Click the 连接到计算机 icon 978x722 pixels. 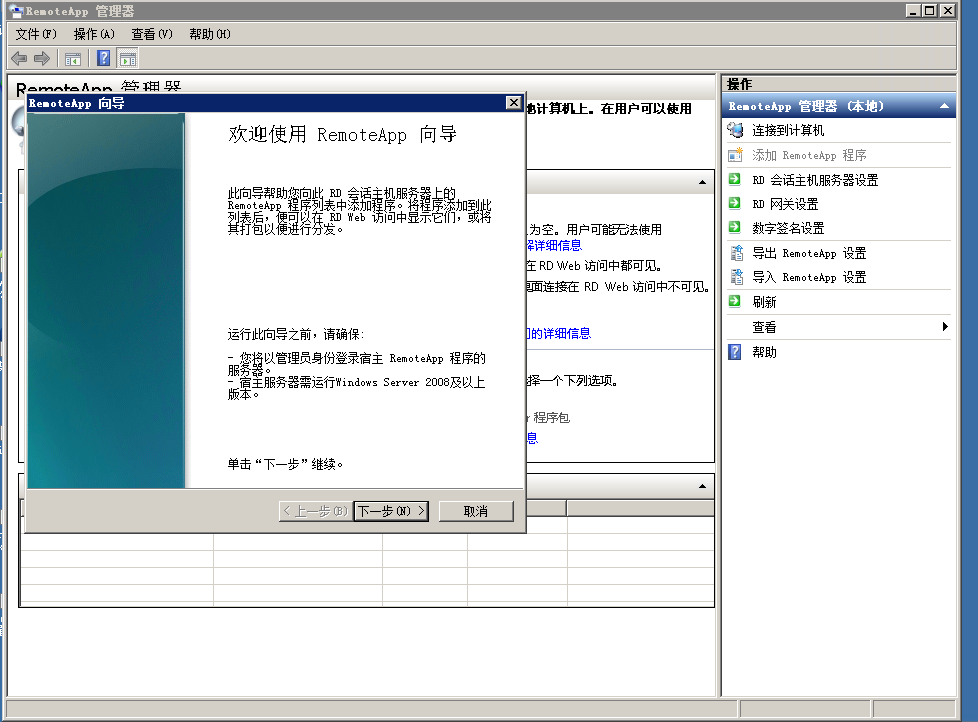coord(735,130)
